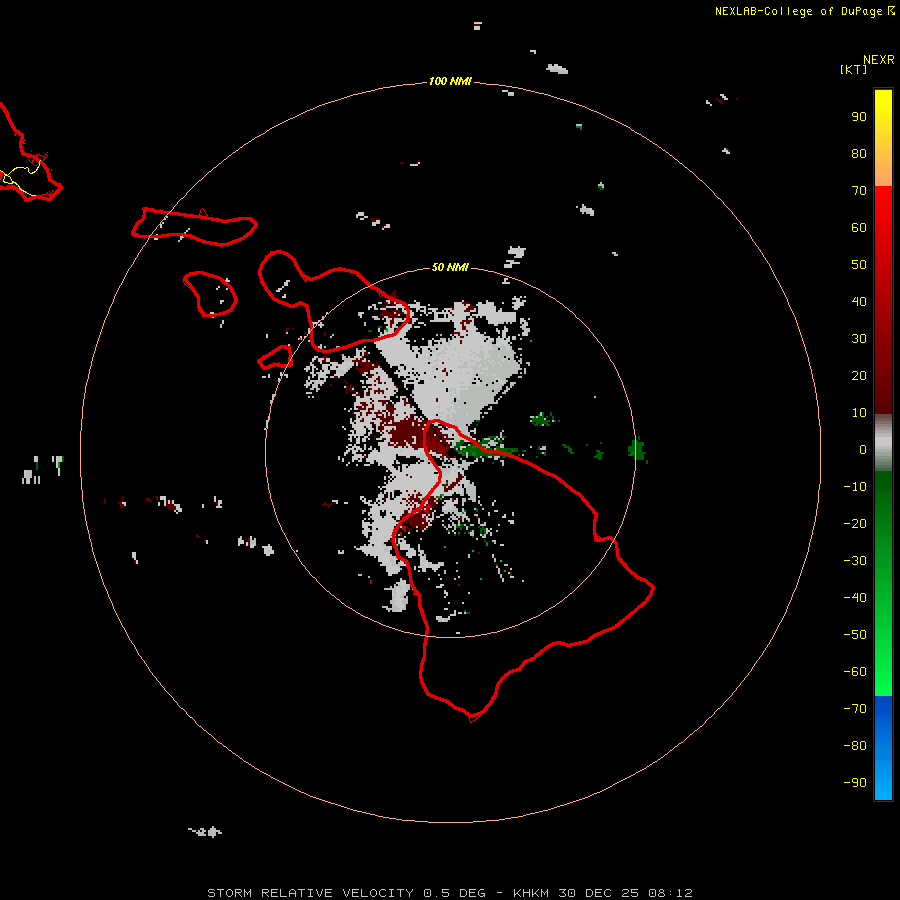Click the 40 value on velocity scale
The image size is (900, 900).
point(859,302)
